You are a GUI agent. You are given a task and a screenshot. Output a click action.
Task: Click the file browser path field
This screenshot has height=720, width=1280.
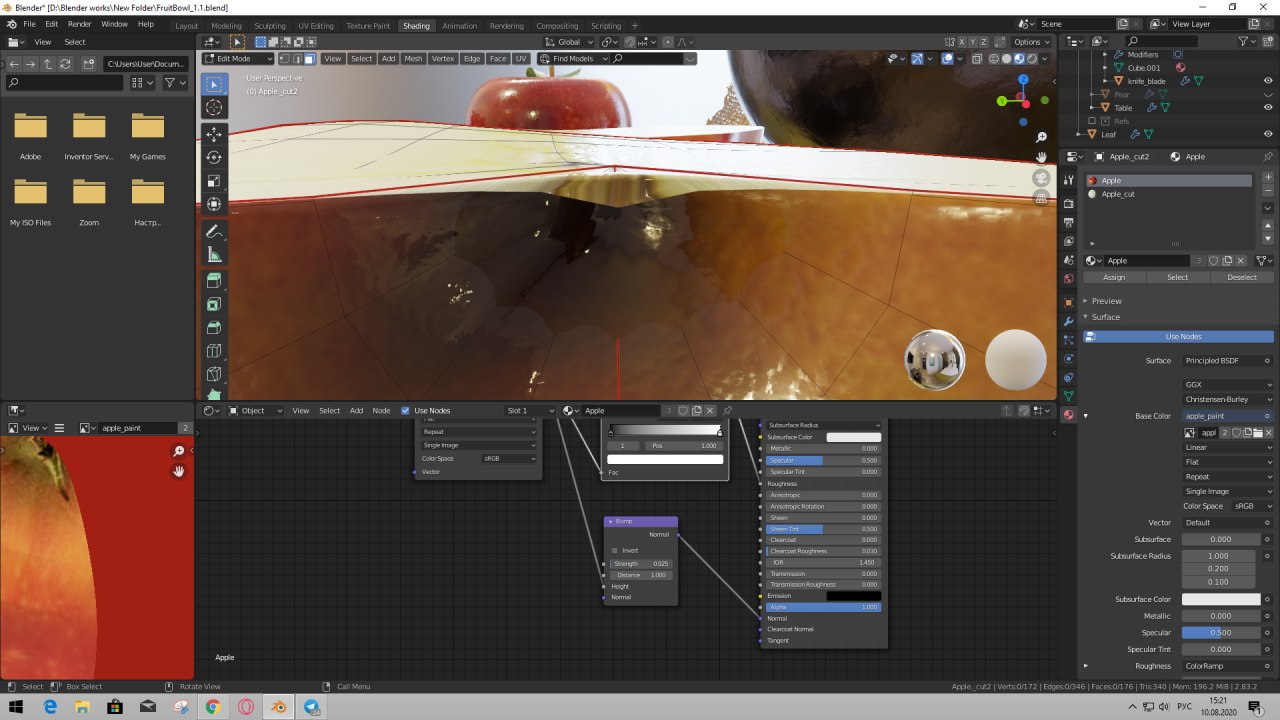(144, 63)
